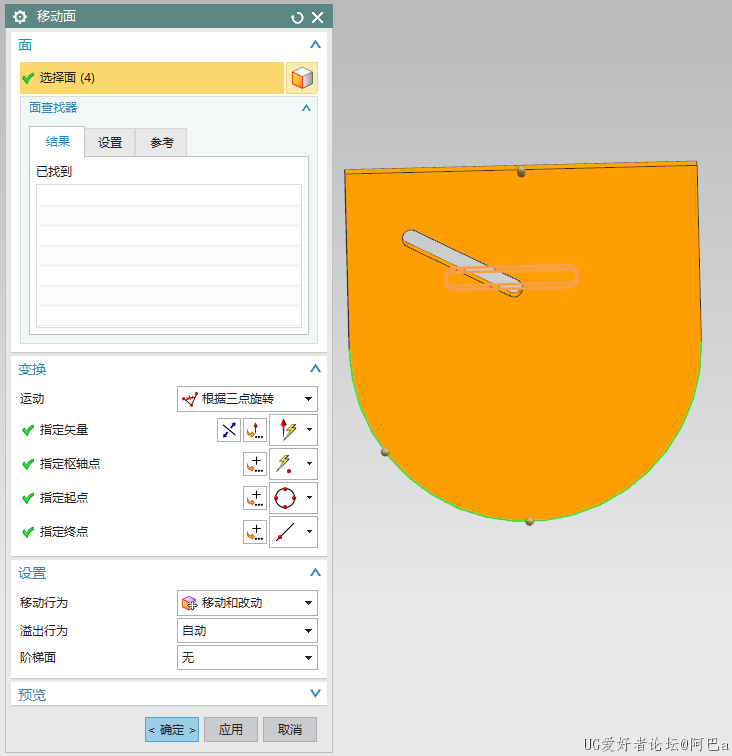
Task: Click the reverse vector direction icon
Action: tap(230, 430)
